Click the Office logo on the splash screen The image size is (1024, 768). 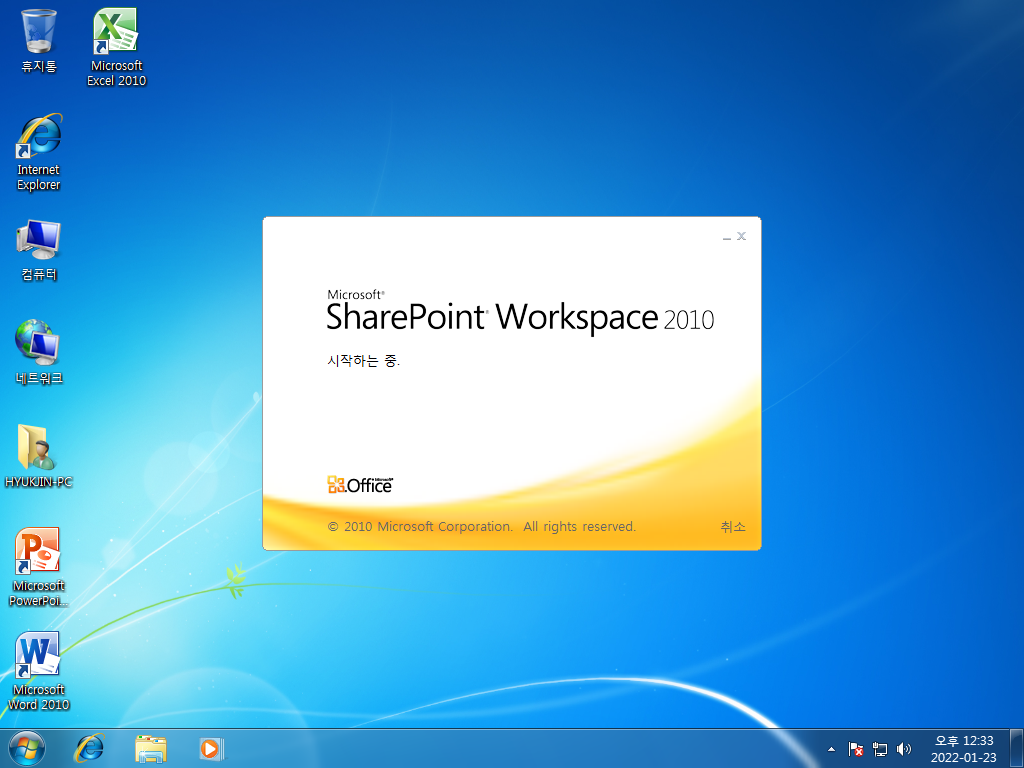[360, 485]
